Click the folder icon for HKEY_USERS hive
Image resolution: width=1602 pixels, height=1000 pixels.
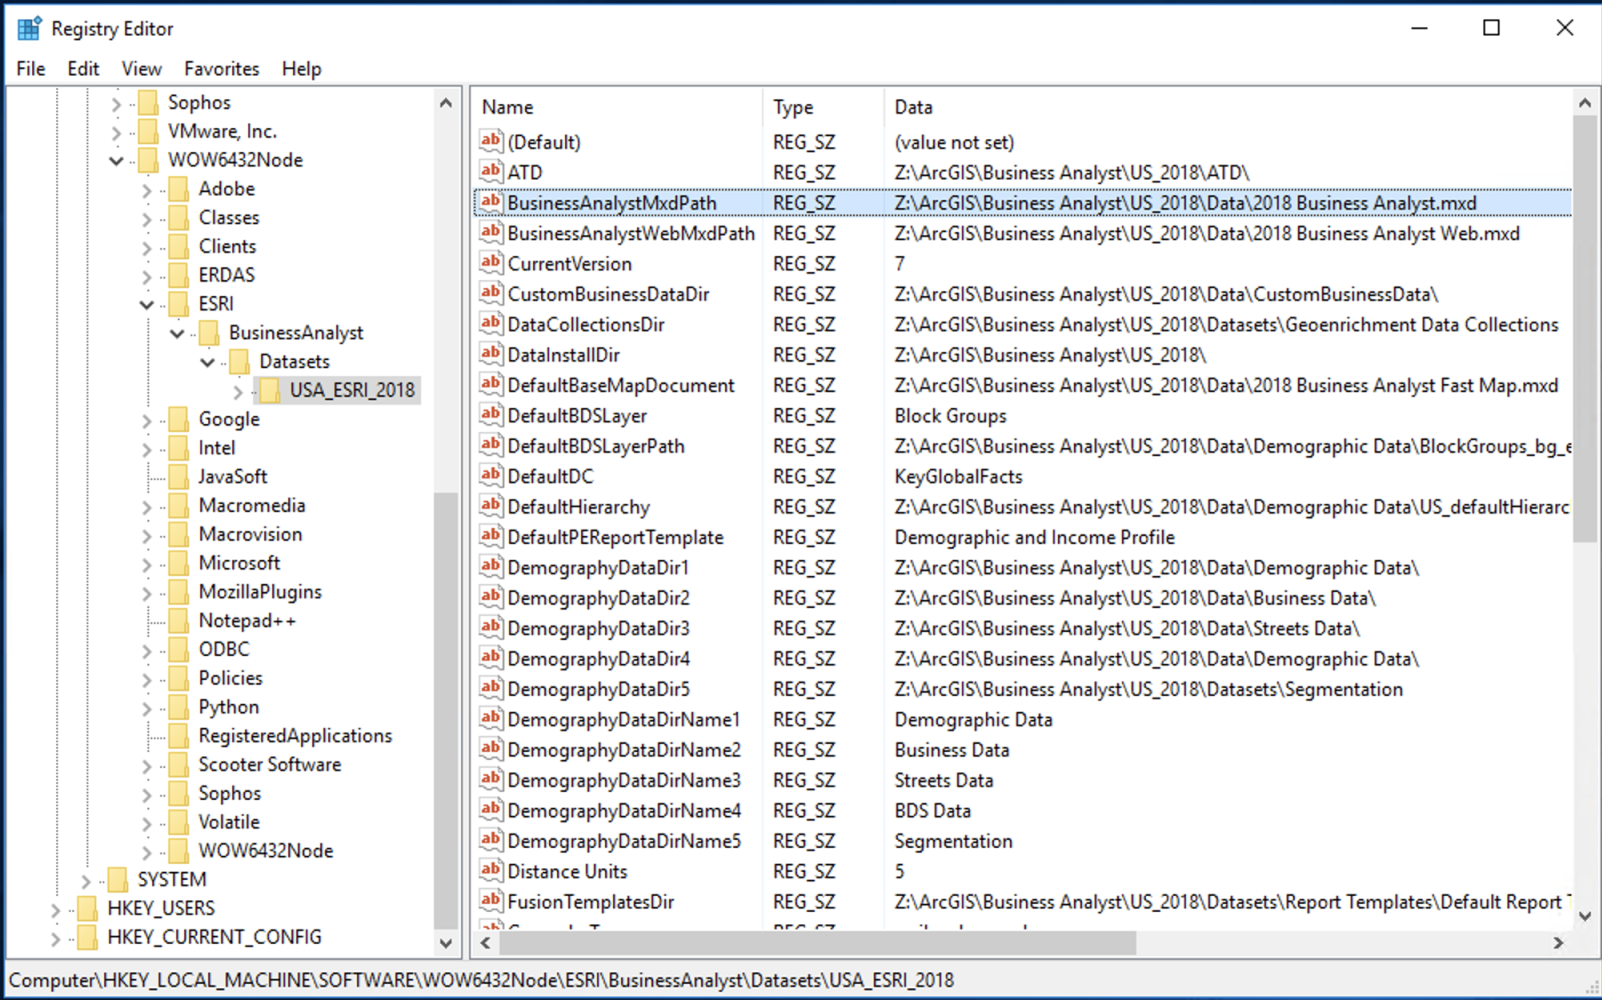88,908
